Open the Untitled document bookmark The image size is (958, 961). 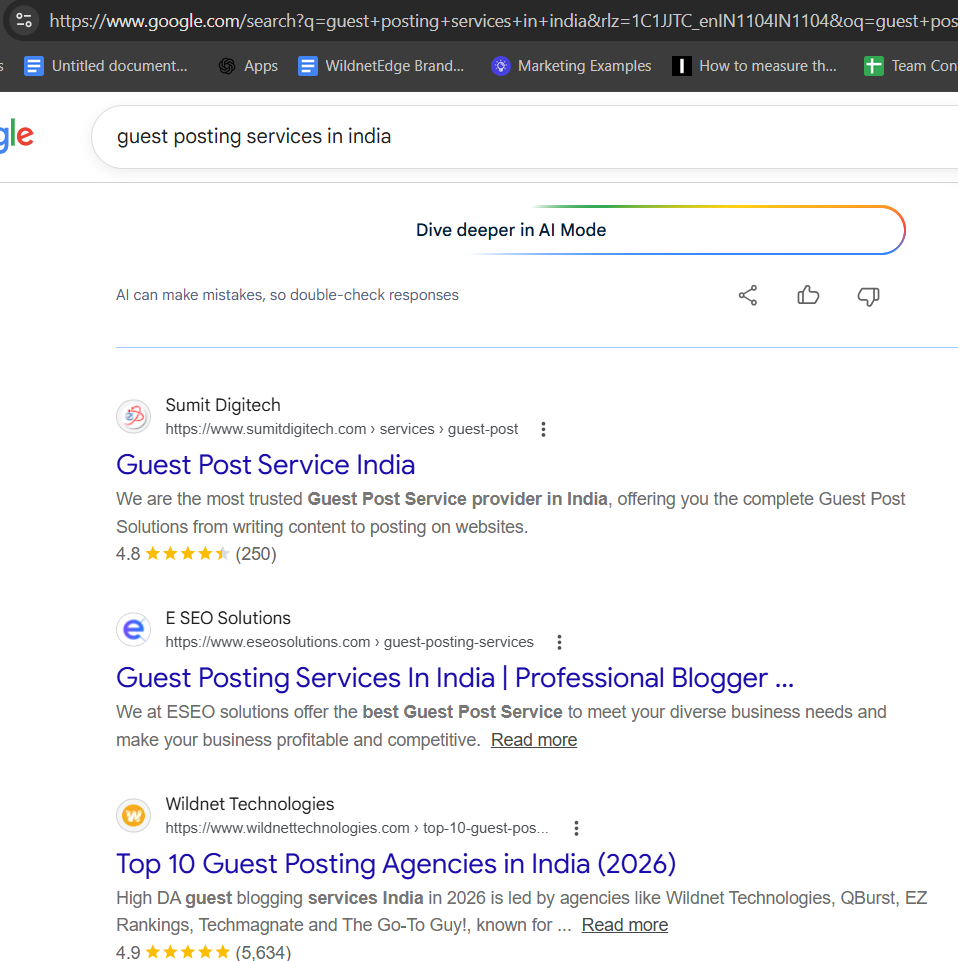(105, 66)
